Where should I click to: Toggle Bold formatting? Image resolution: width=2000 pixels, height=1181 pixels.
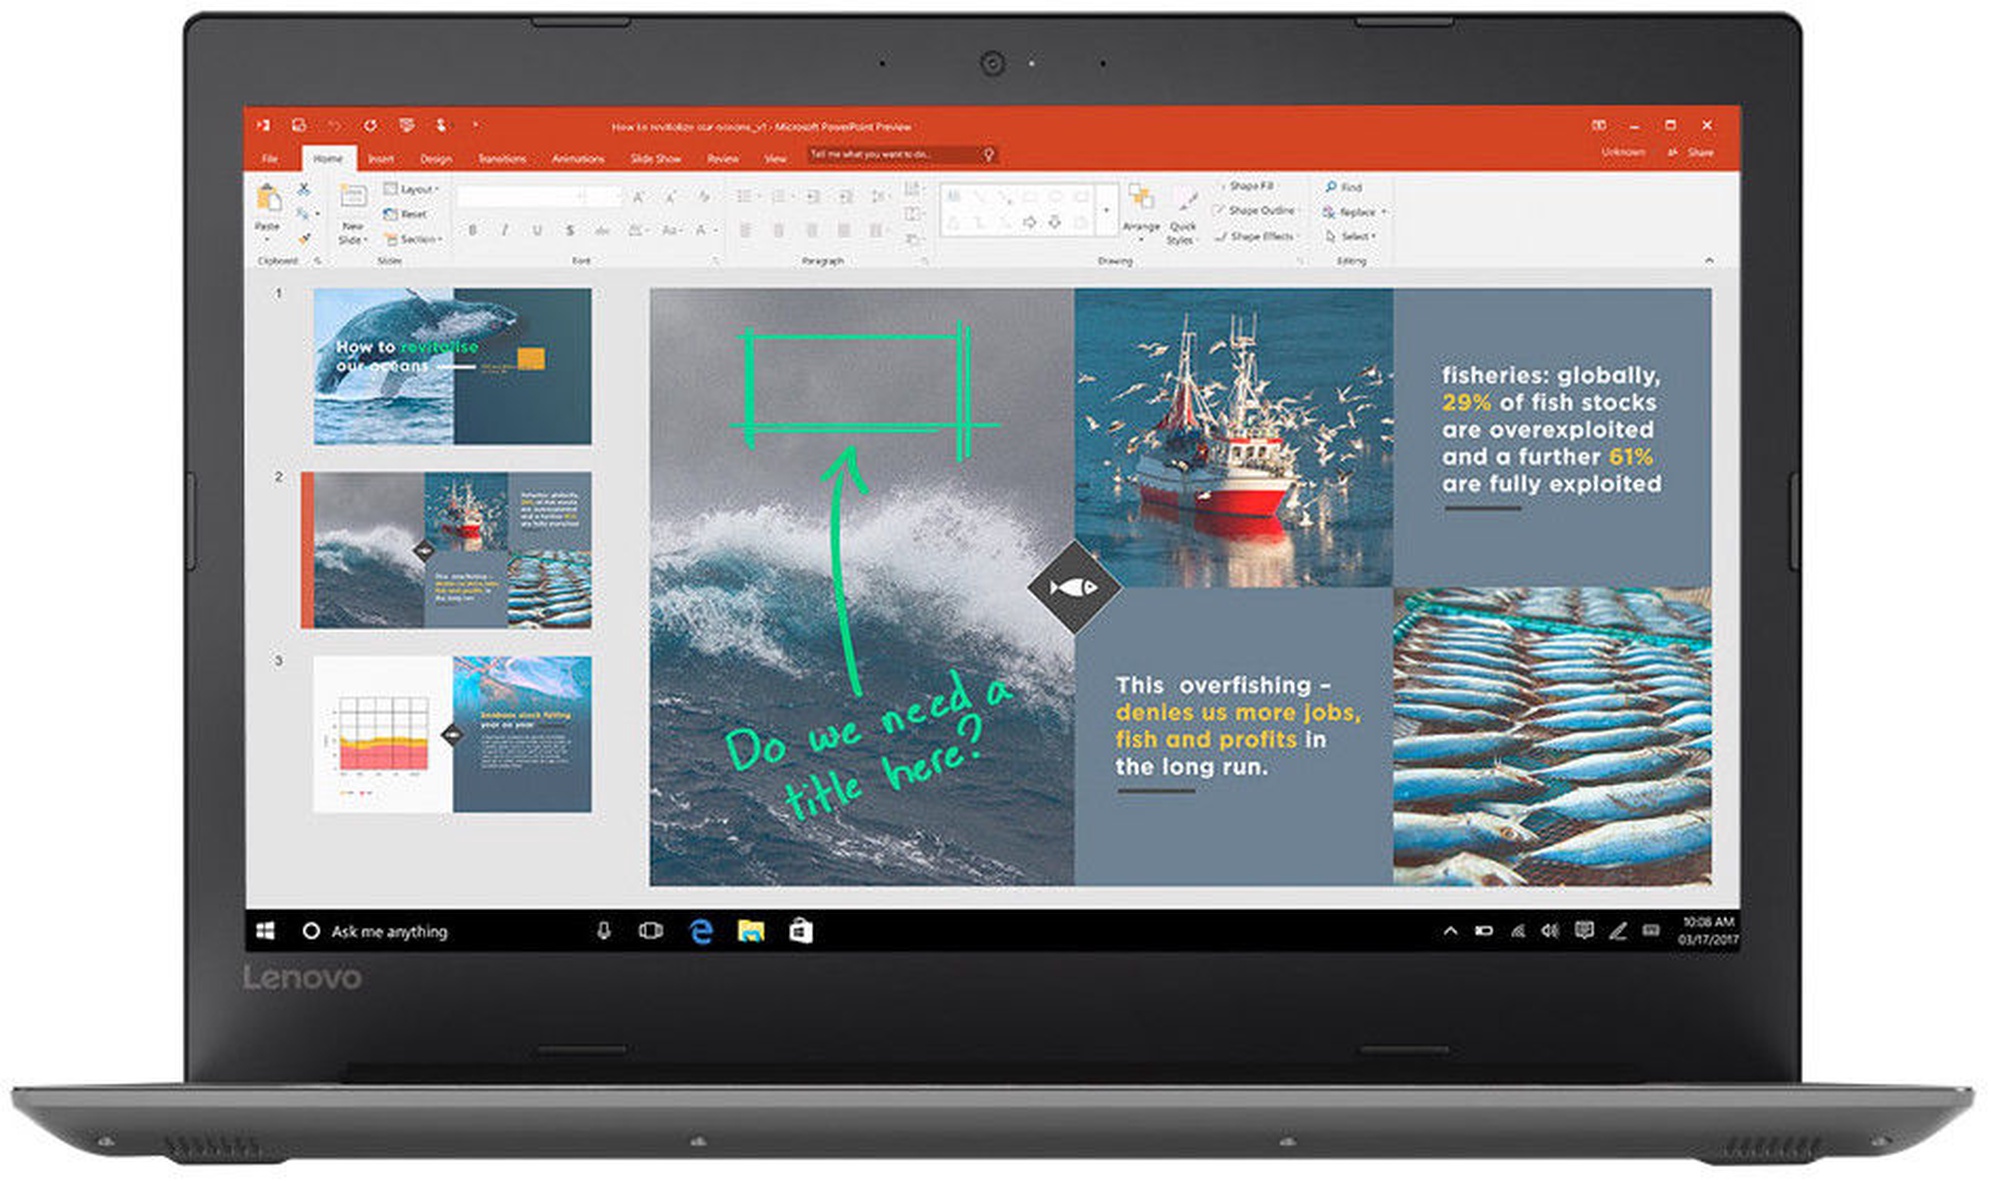click(472, 231)
